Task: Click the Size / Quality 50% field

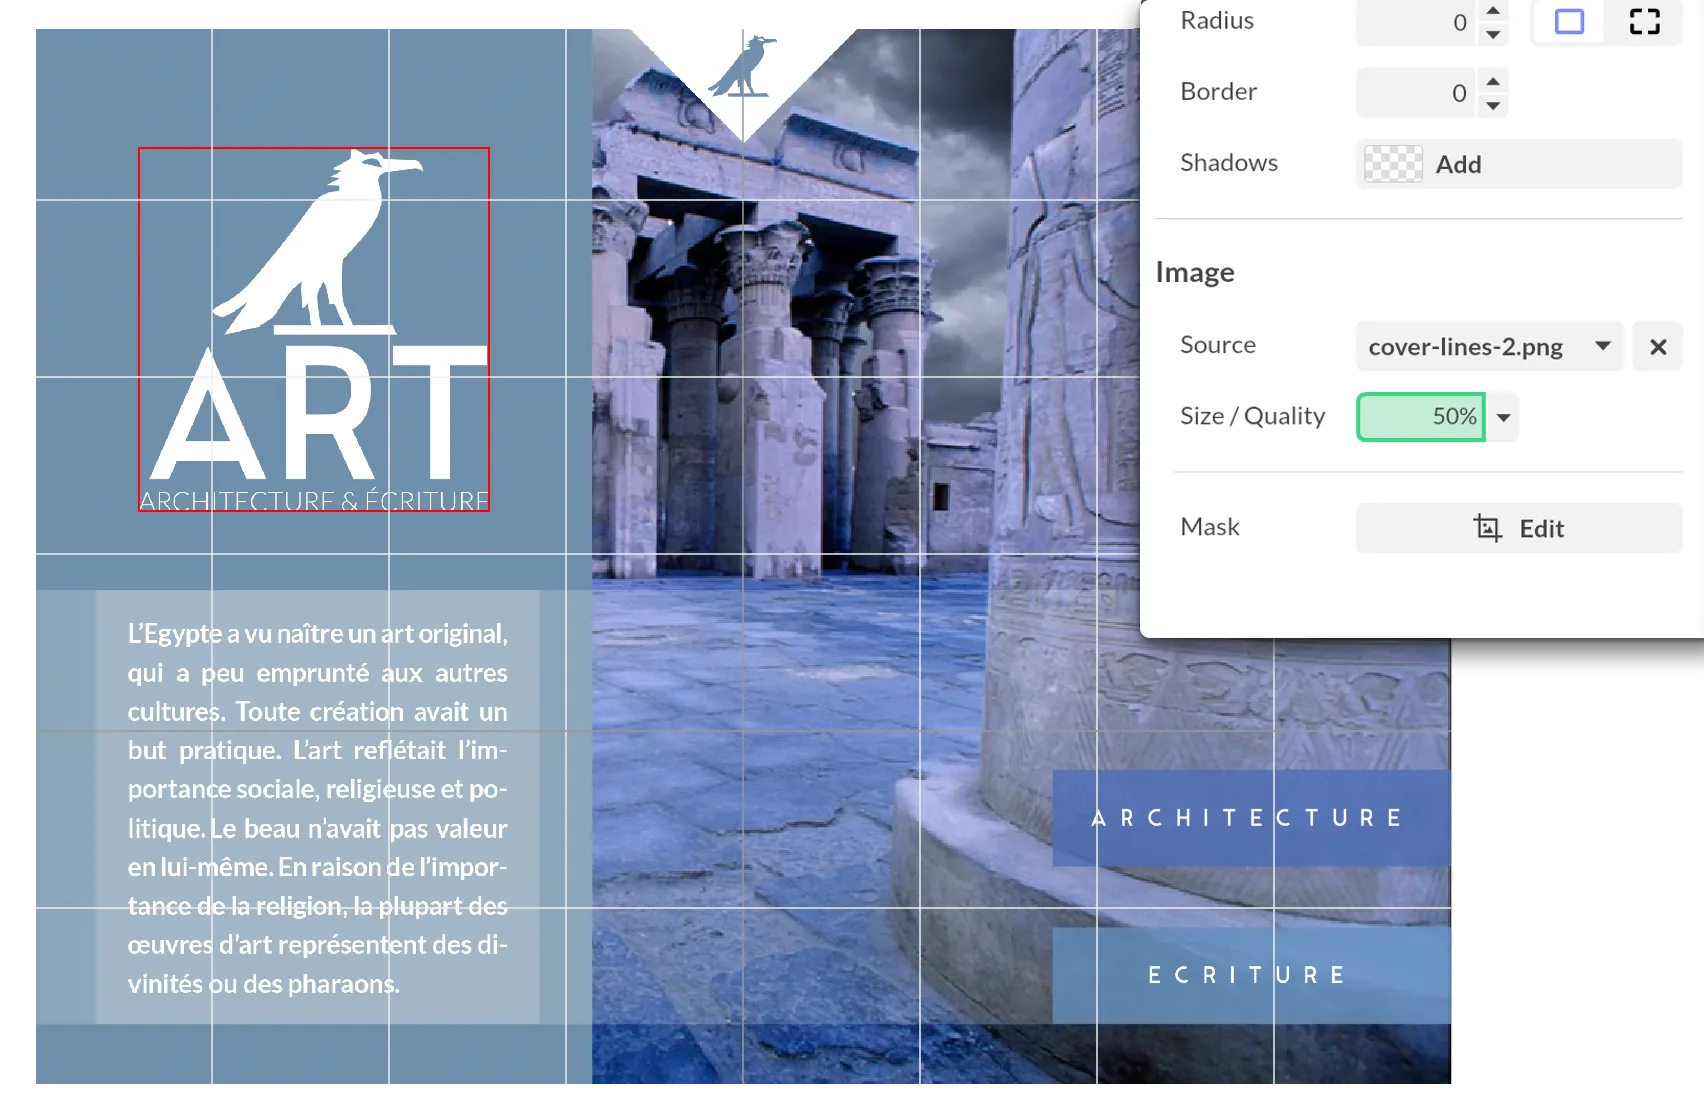Action: coord(1420,416)
